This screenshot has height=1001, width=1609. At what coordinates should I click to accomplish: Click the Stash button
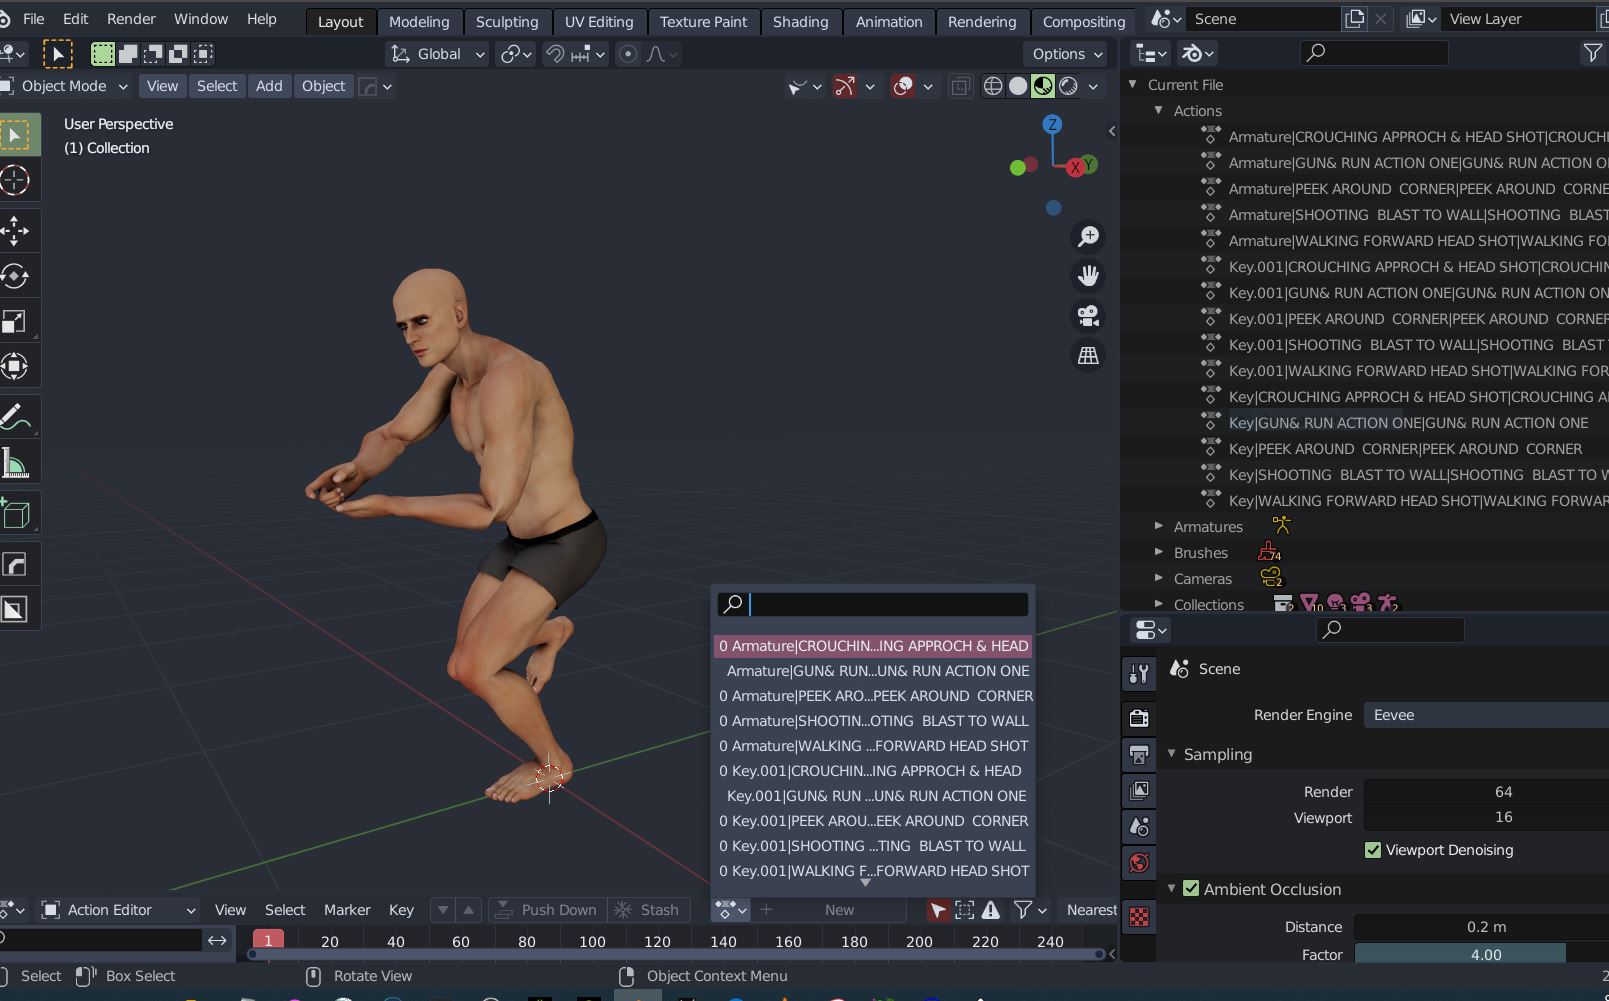pos(648,910)
